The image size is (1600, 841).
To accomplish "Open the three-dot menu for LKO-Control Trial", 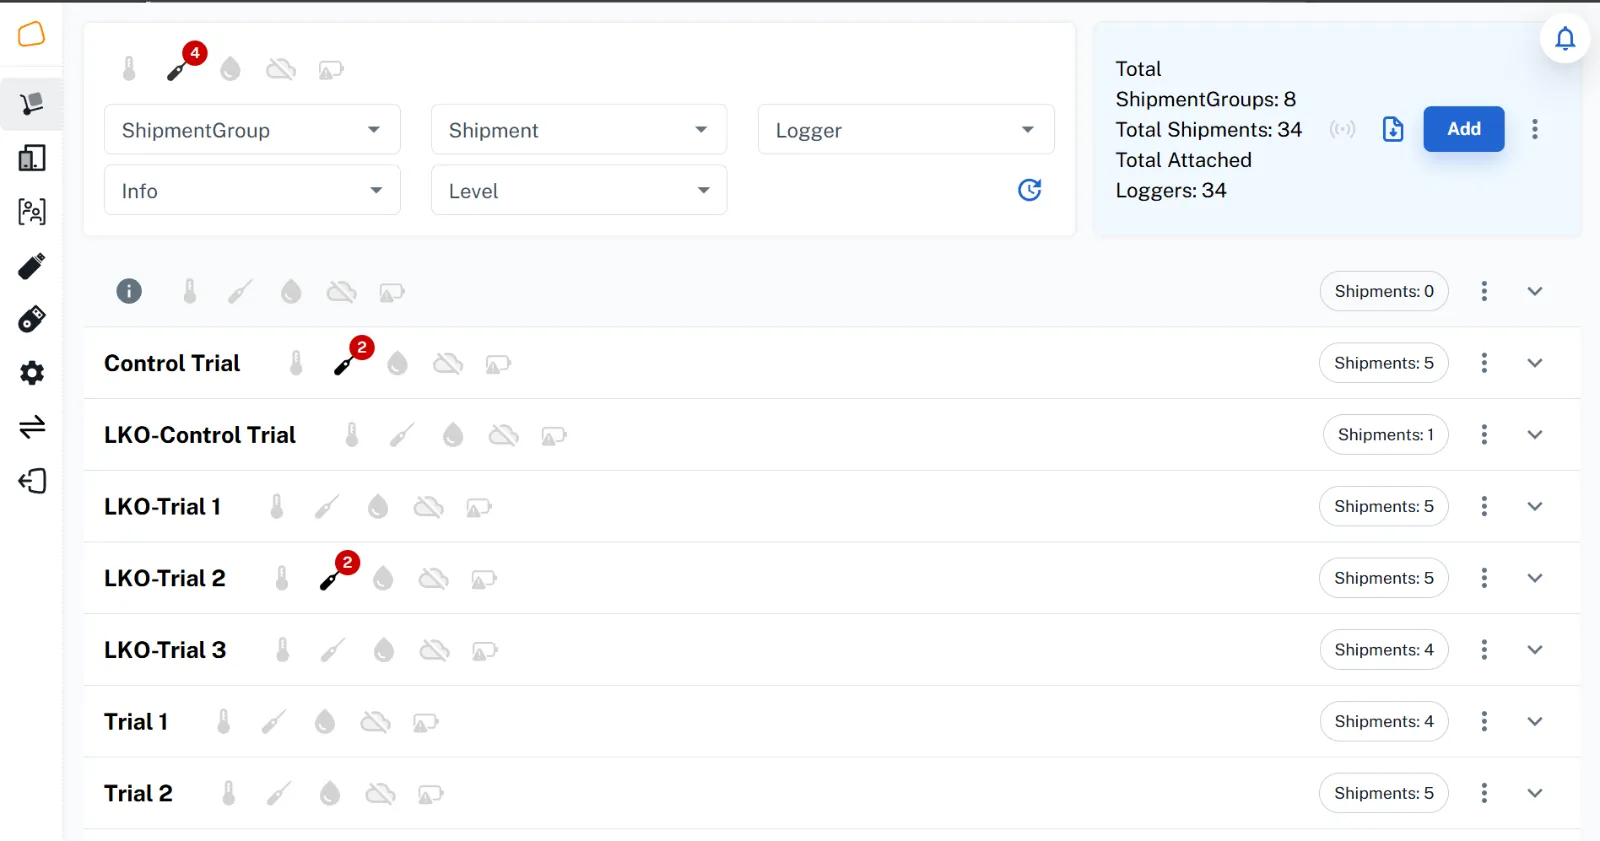I will [x=1484, y=435].
